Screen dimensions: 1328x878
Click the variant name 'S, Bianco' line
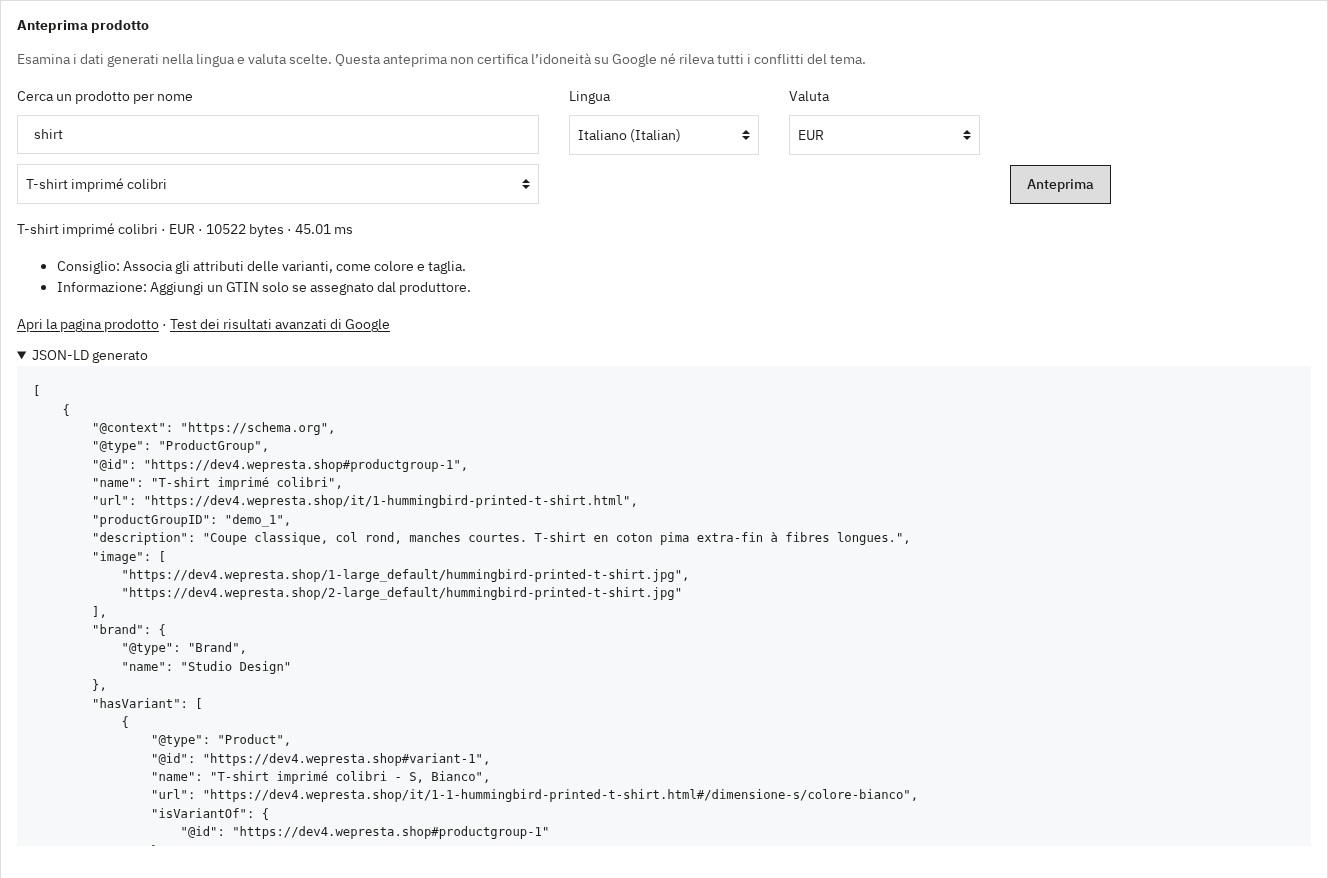[321, 777]
